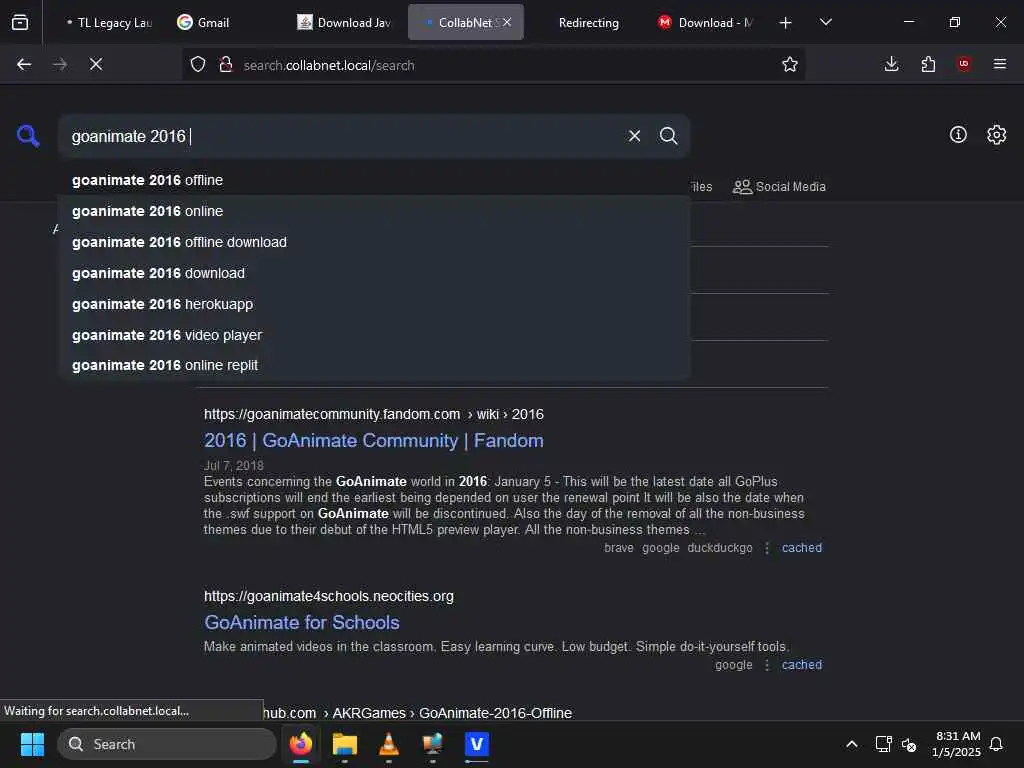Open the extensions puzzle icon
1024x768 pixels.
(x=928, y=64)
